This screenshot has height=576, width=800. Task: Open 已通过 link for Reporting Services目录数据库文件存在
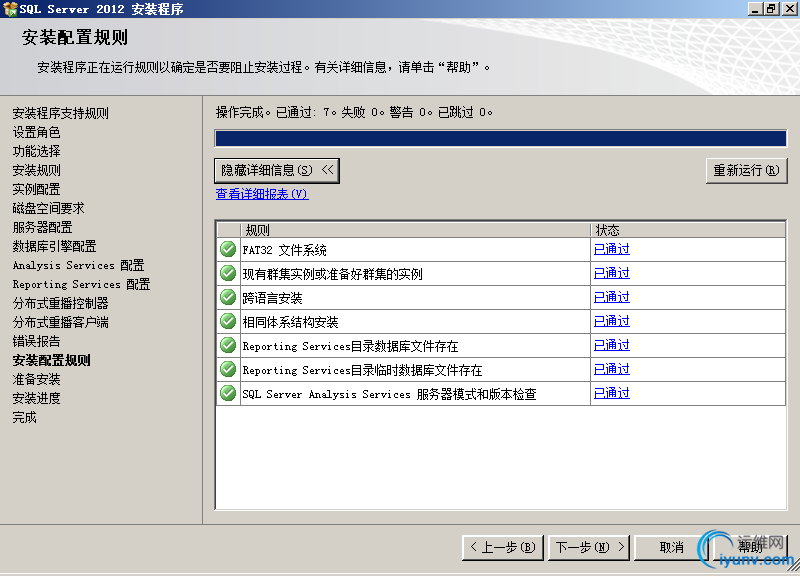612,345
